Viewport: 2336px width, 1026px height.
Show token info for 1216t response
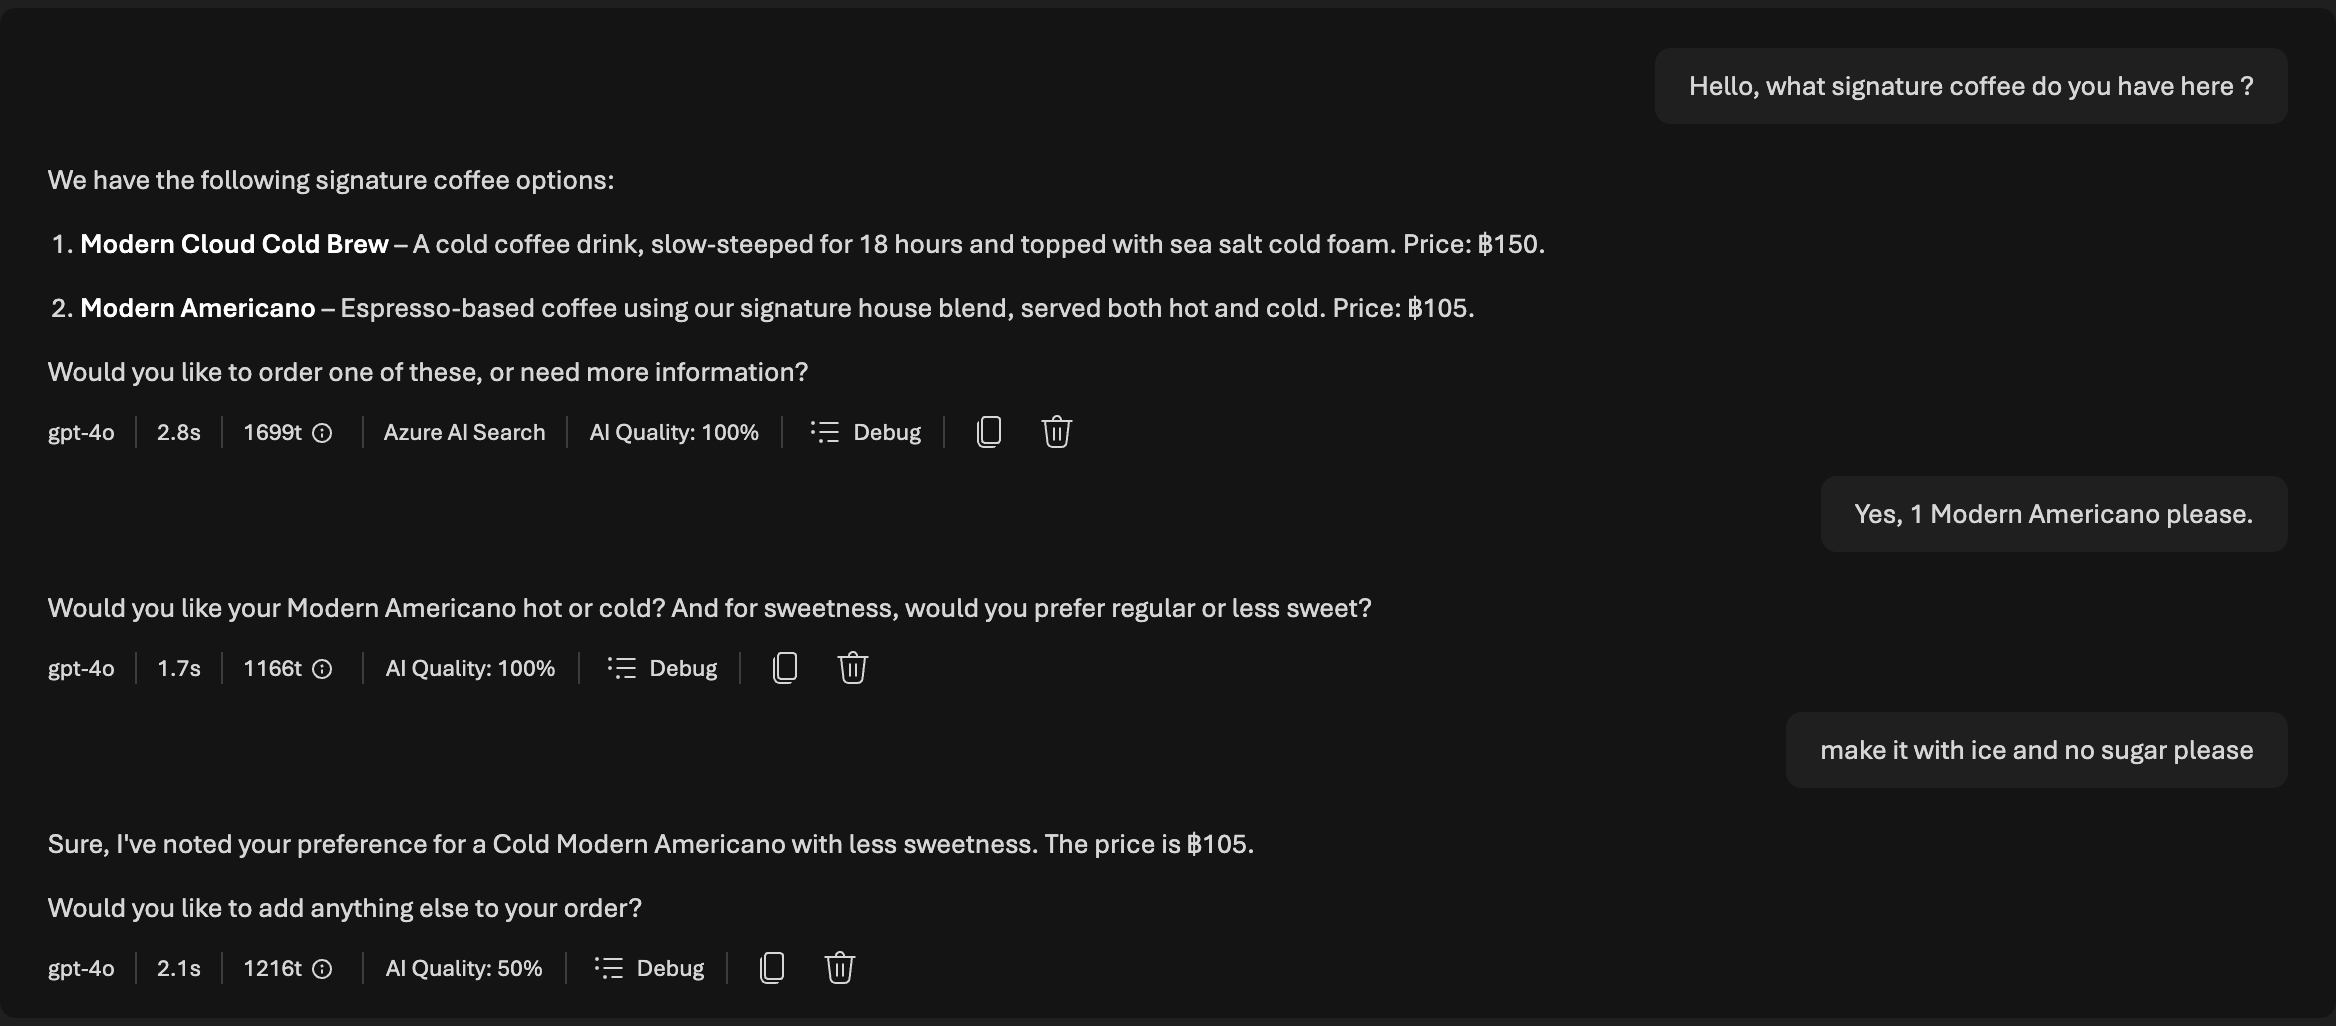coord(322,969)
